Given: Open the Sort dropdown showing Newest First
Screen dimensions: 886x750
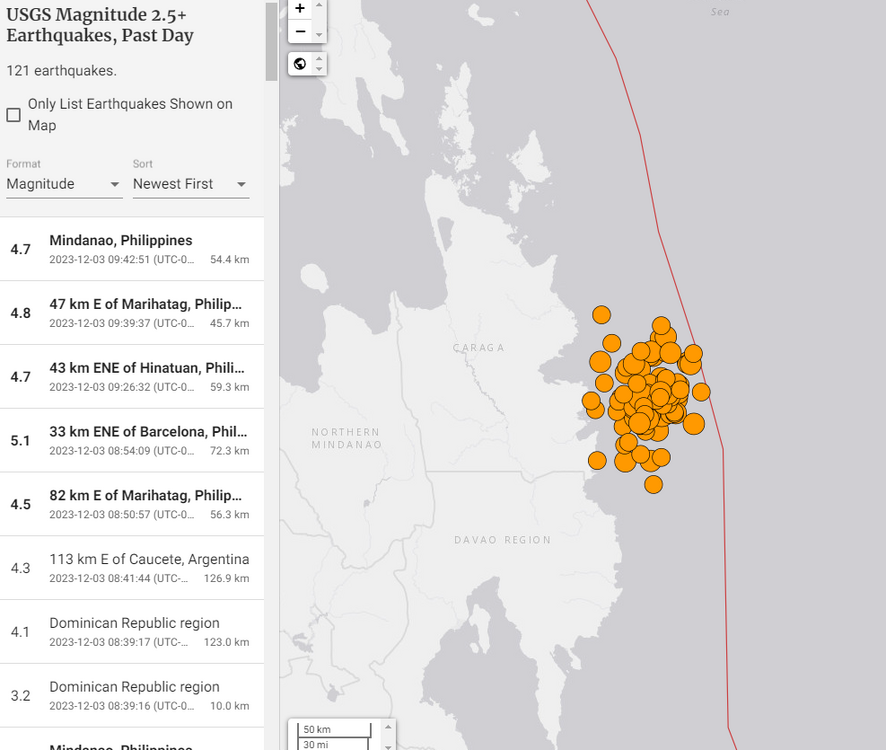Looking at the screenshot, I should pos(190,184).
